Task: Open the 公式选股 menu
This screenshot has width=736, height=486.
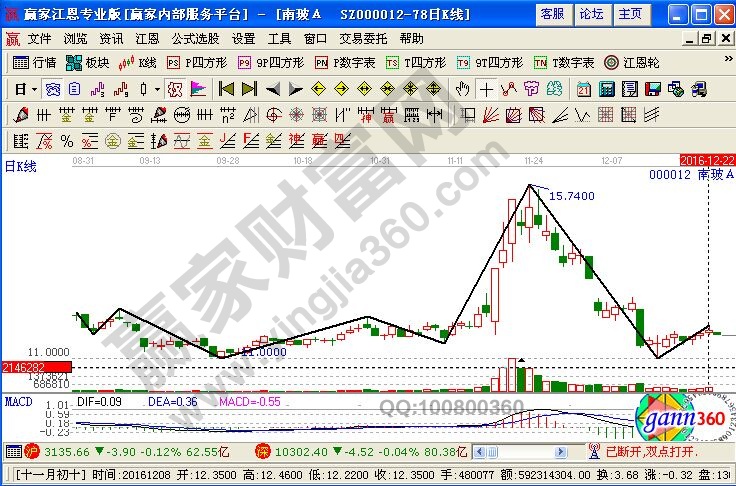Action: [195, 38]
